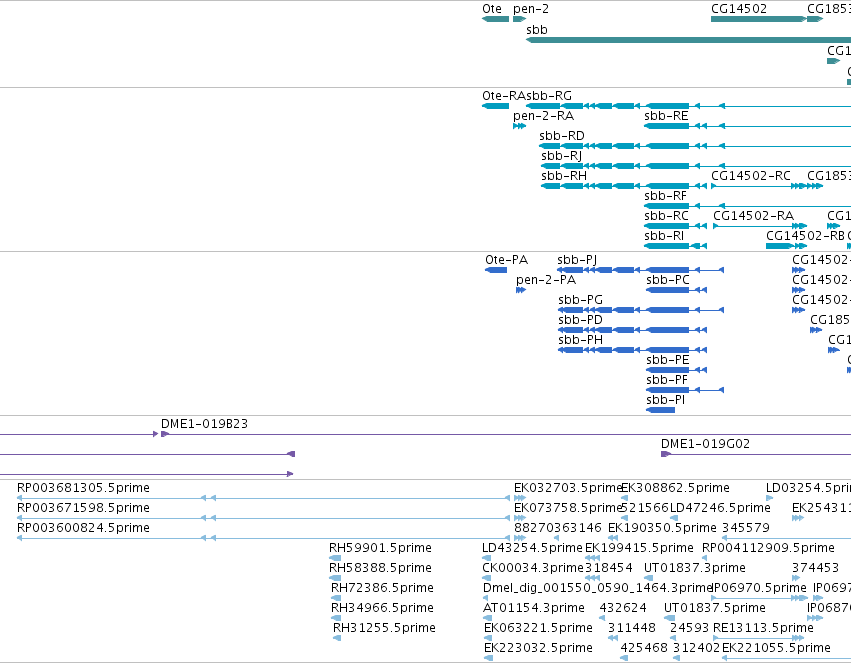Select the AT01154.3prime EST label
This screenshot has height=663, width=851.
(534, 608)
